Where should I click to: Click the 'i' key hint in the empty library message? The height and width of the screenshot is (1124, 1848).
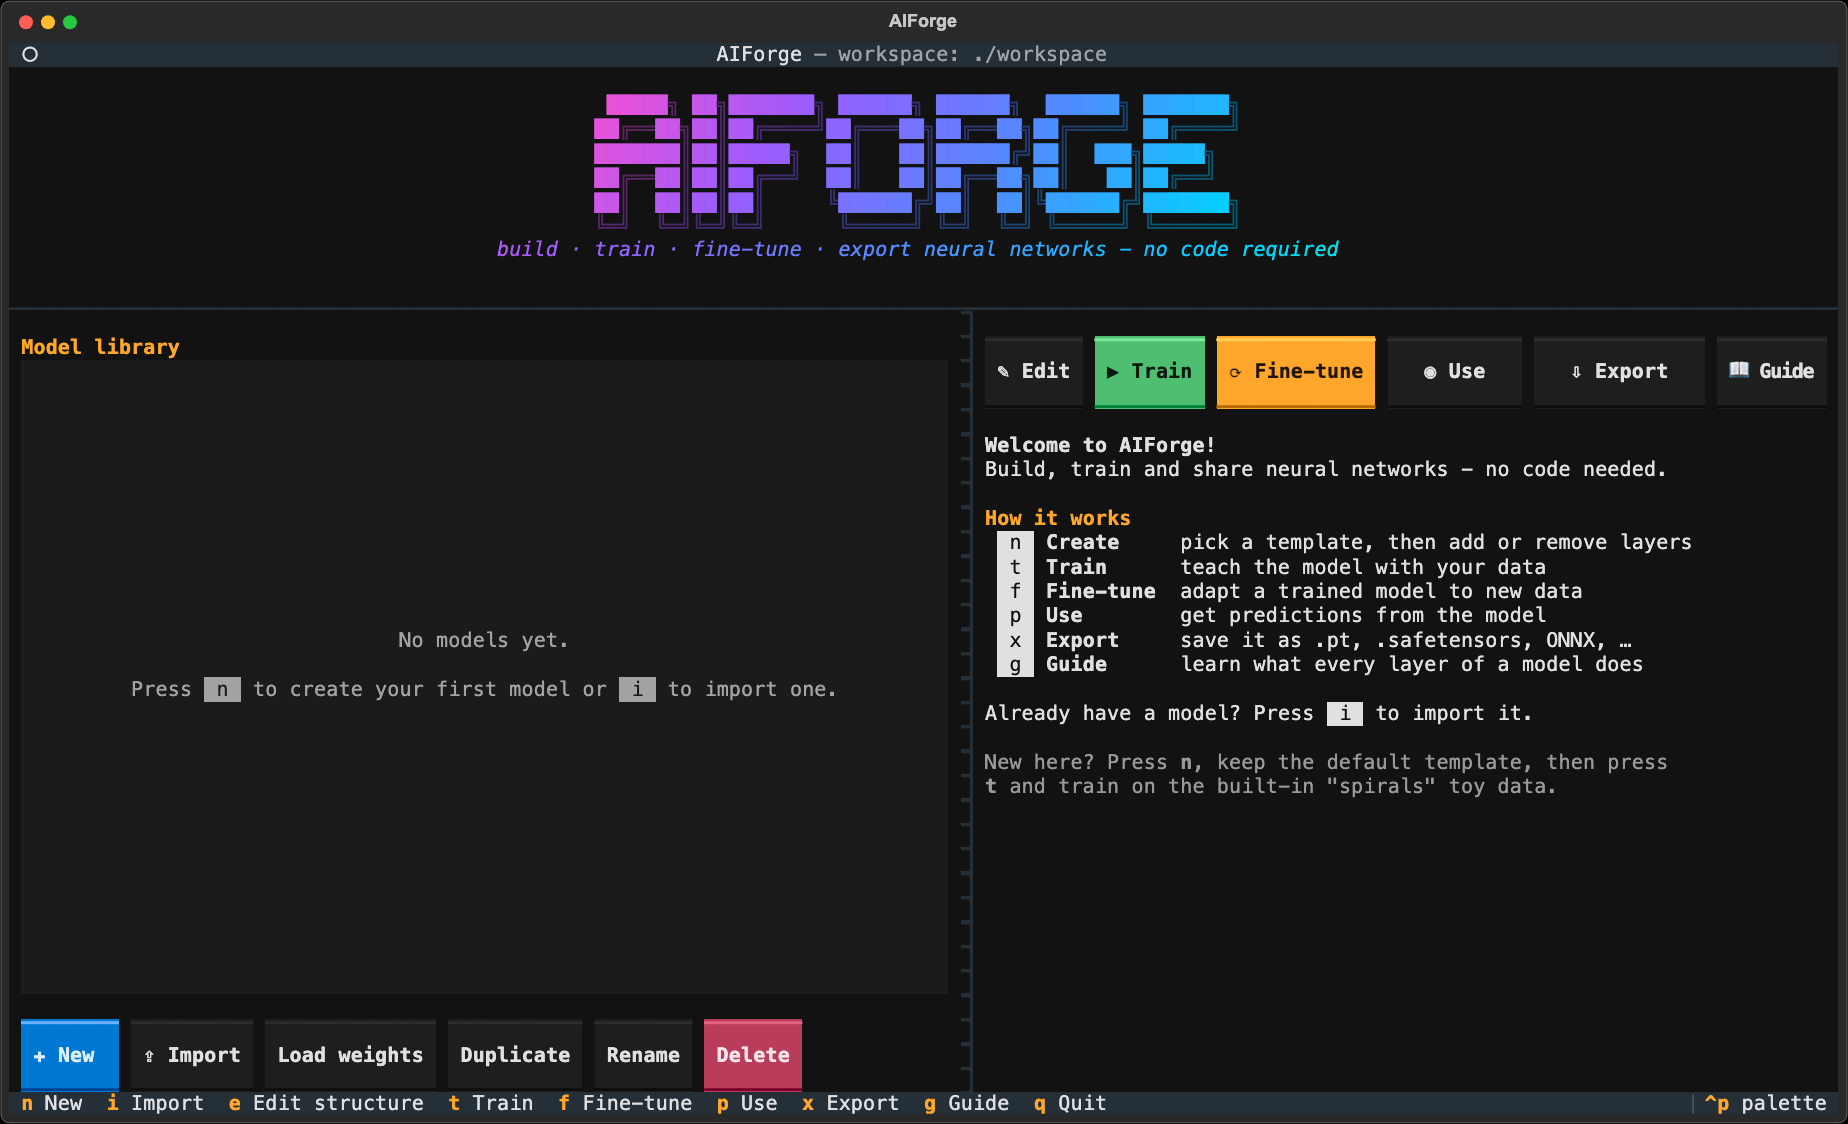pos(637,689)
